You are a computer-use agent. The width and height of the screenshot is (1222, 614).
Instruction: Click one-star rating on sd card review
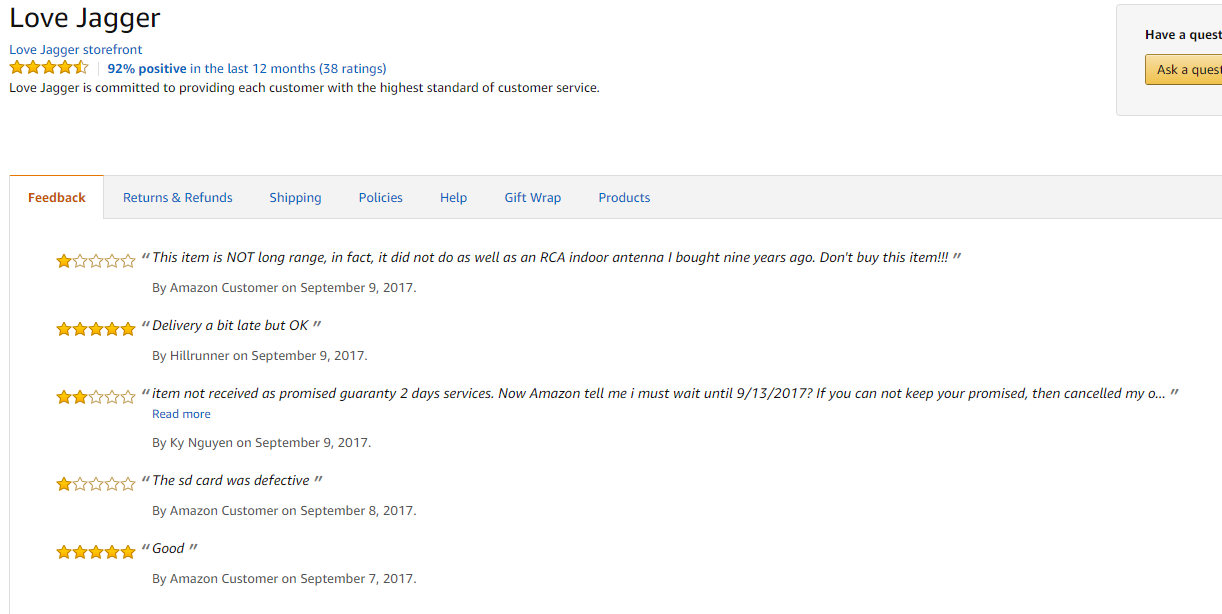point(96,484)
